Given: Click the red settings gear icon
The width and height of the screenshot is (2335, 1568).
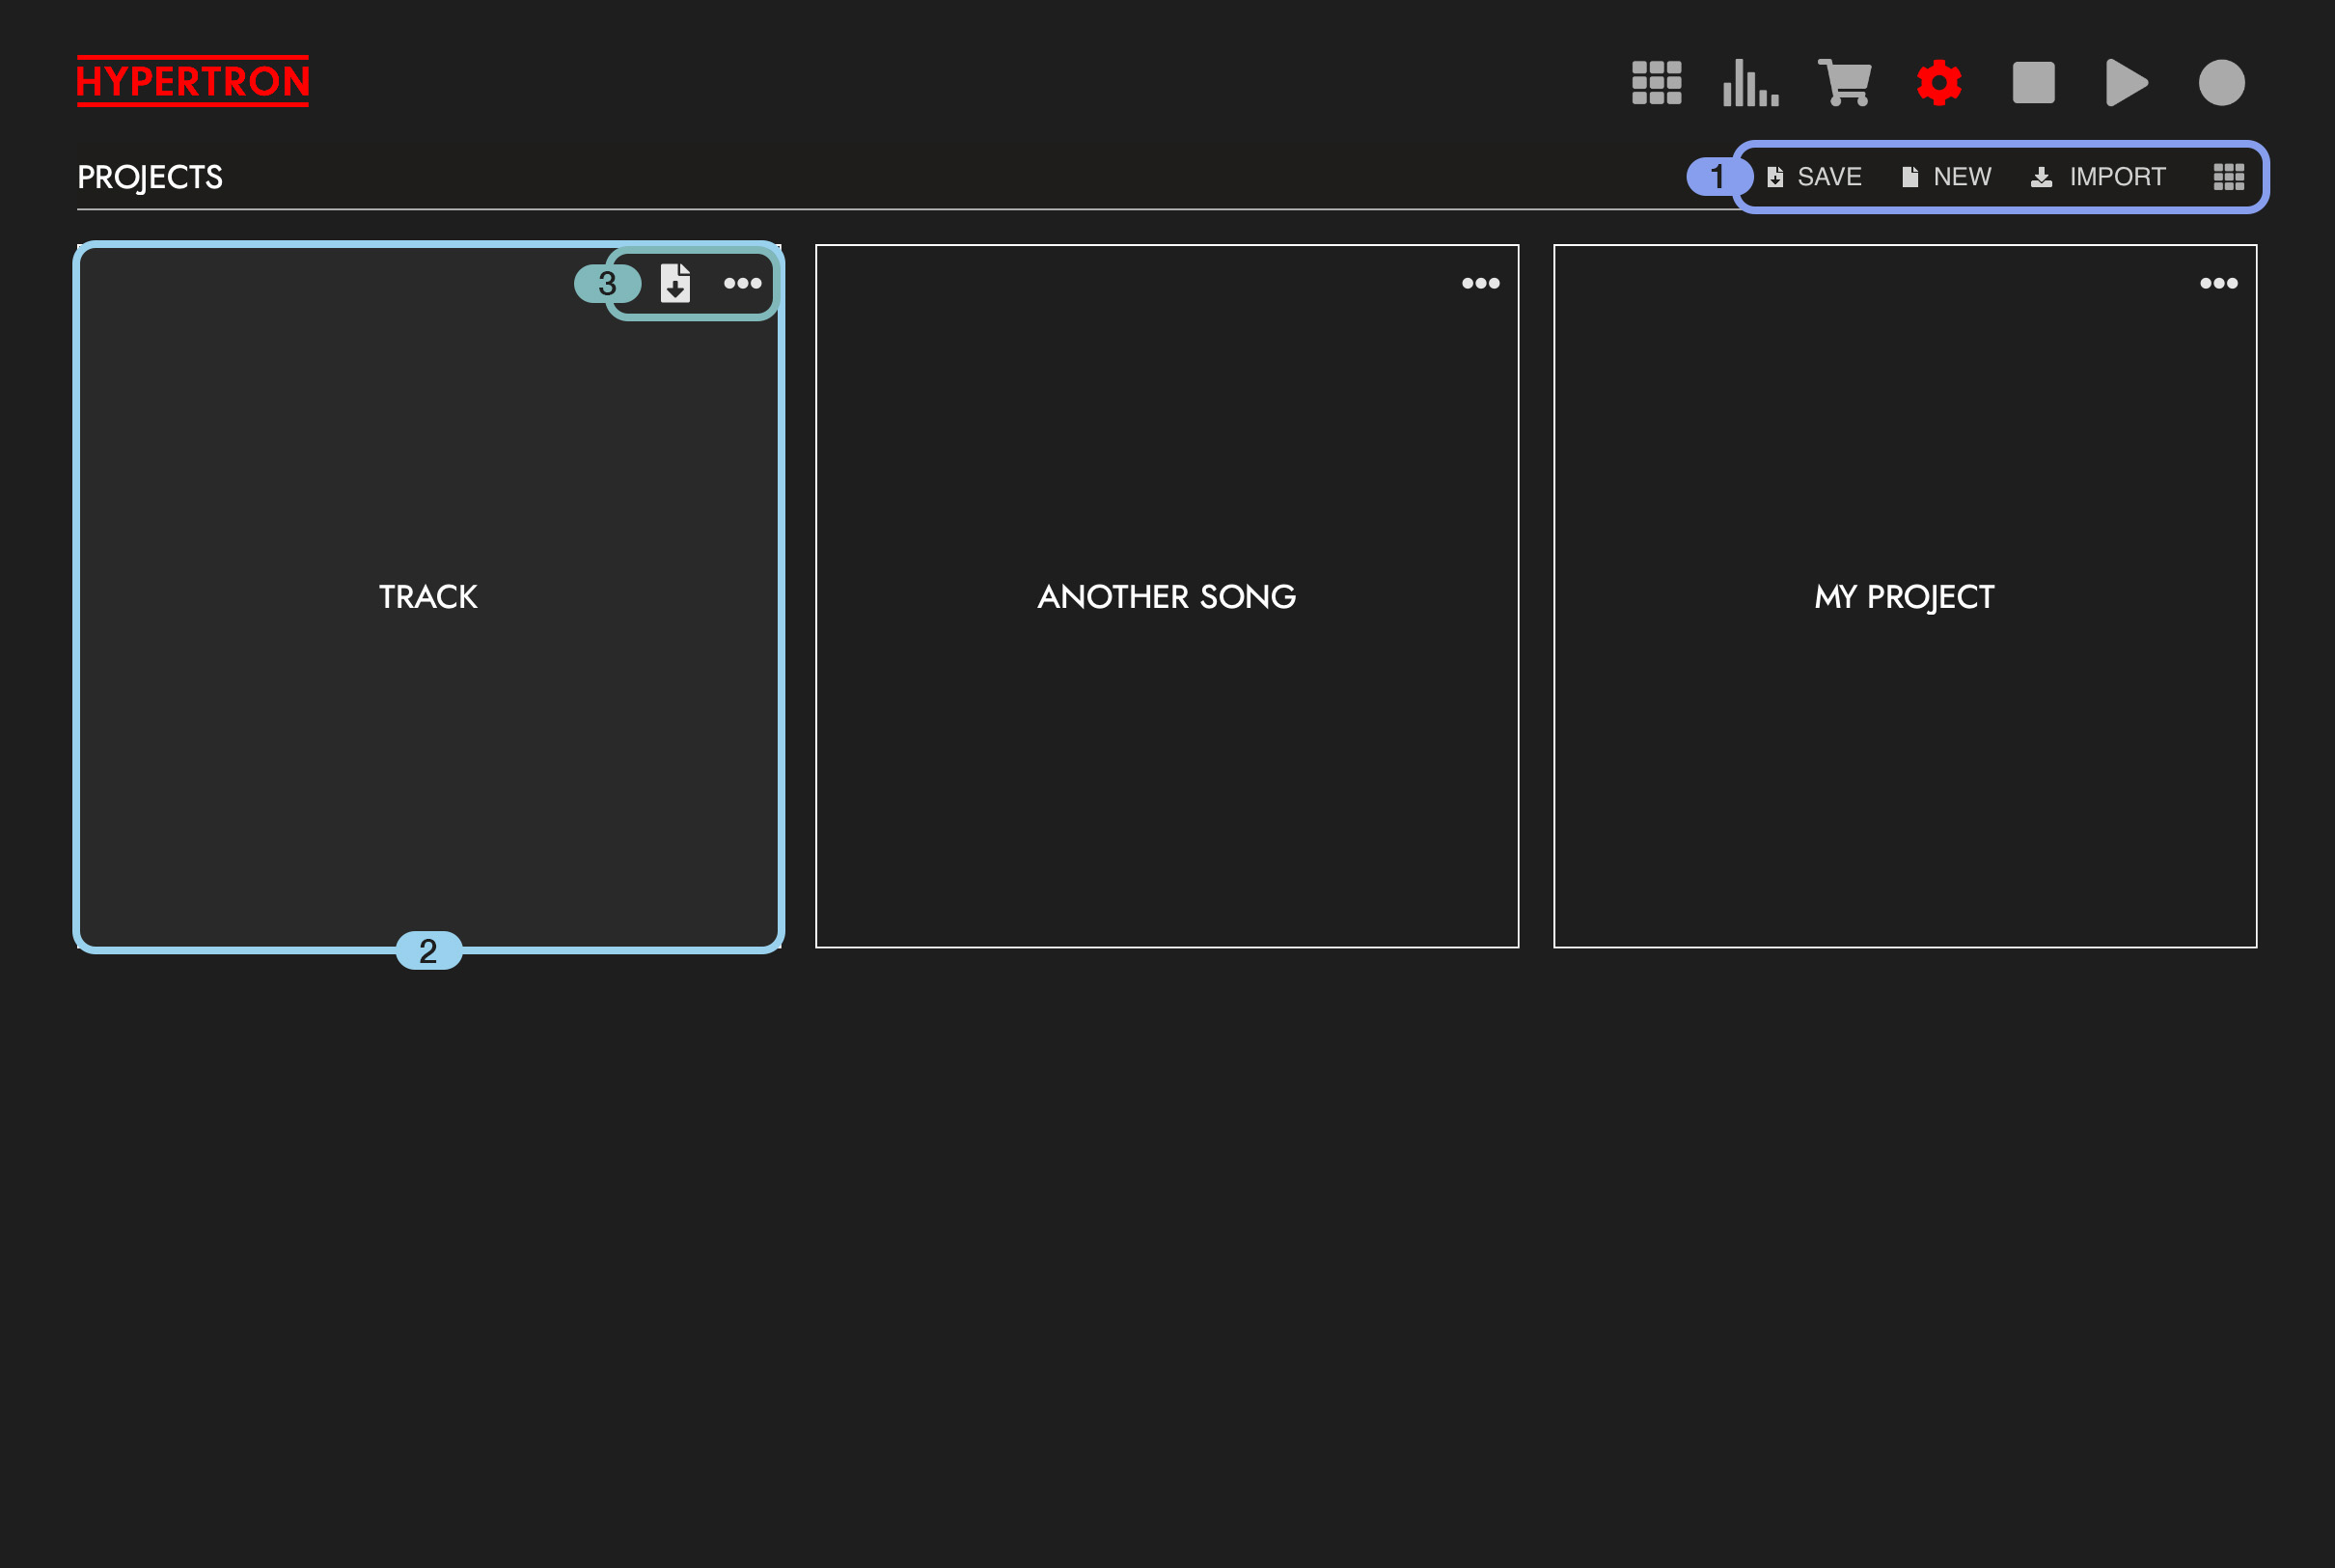Looking at the screenshot, I should 1939,82.
